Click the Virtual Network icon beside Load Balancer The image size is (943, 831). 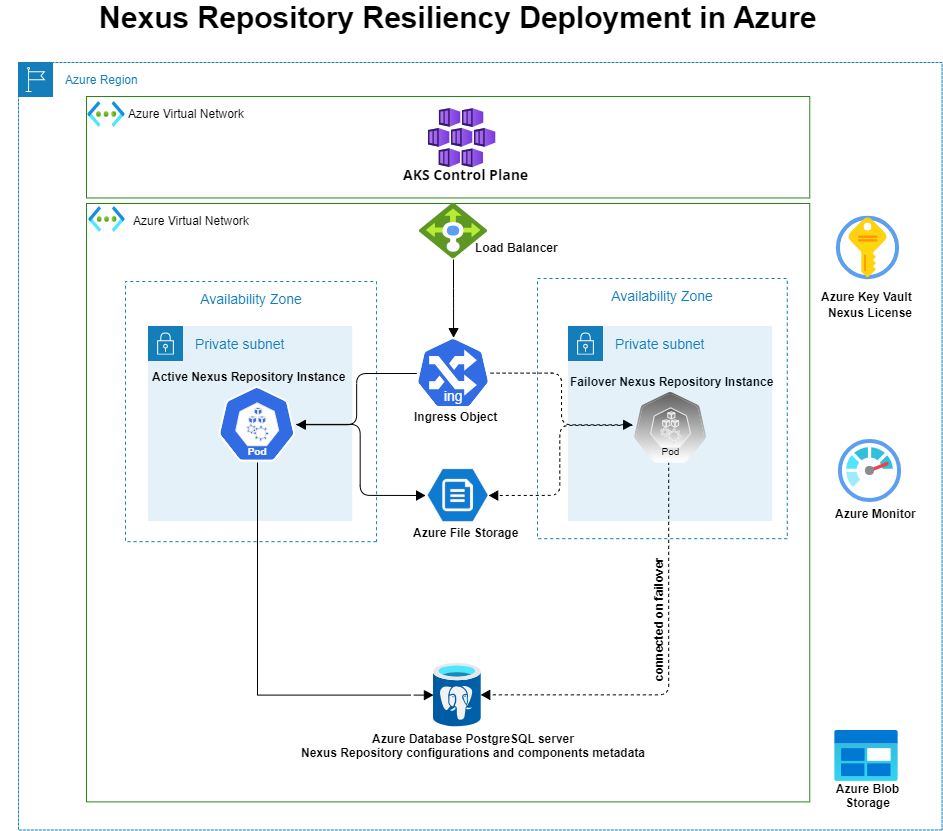106,219
